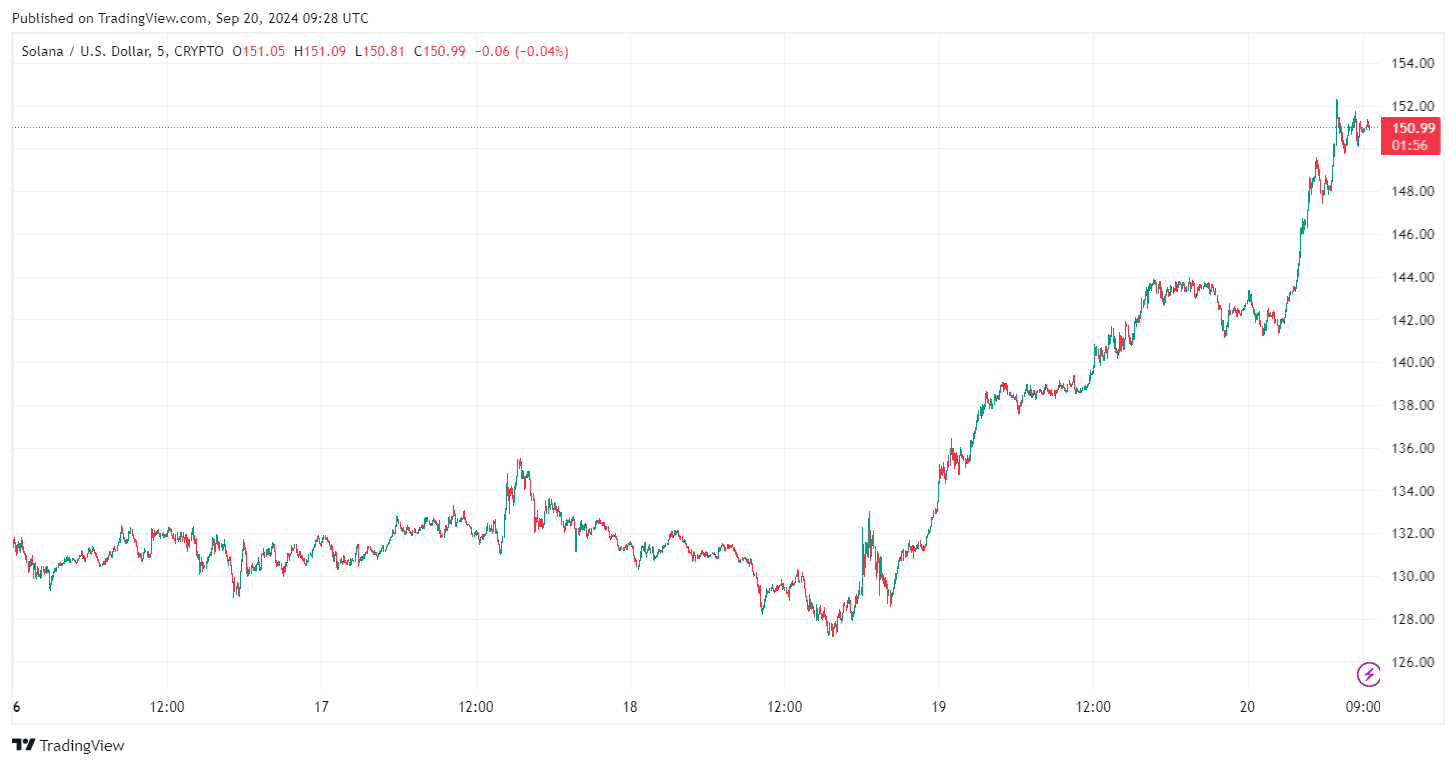Click the −0.06 (−0.04%) change value
This screenshot has width=1456, height=766.
pos(521,51)
